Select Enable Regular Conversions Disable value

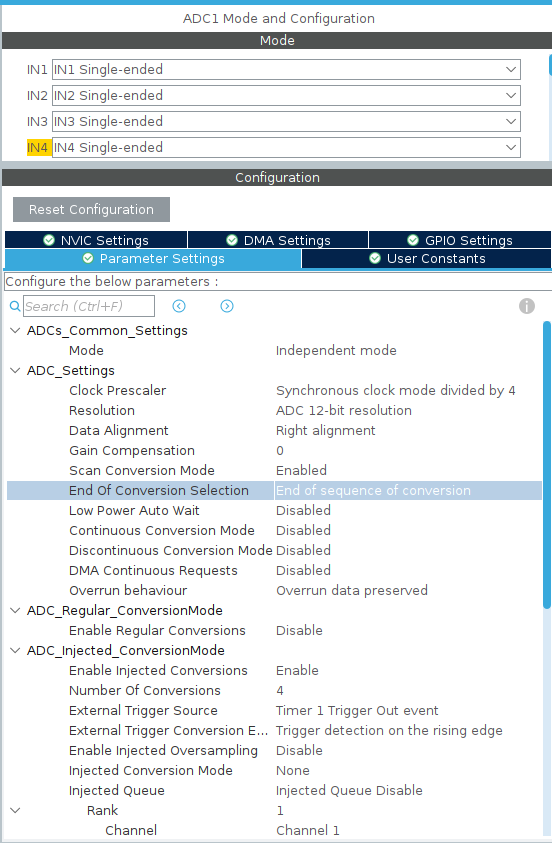[299, 631]
